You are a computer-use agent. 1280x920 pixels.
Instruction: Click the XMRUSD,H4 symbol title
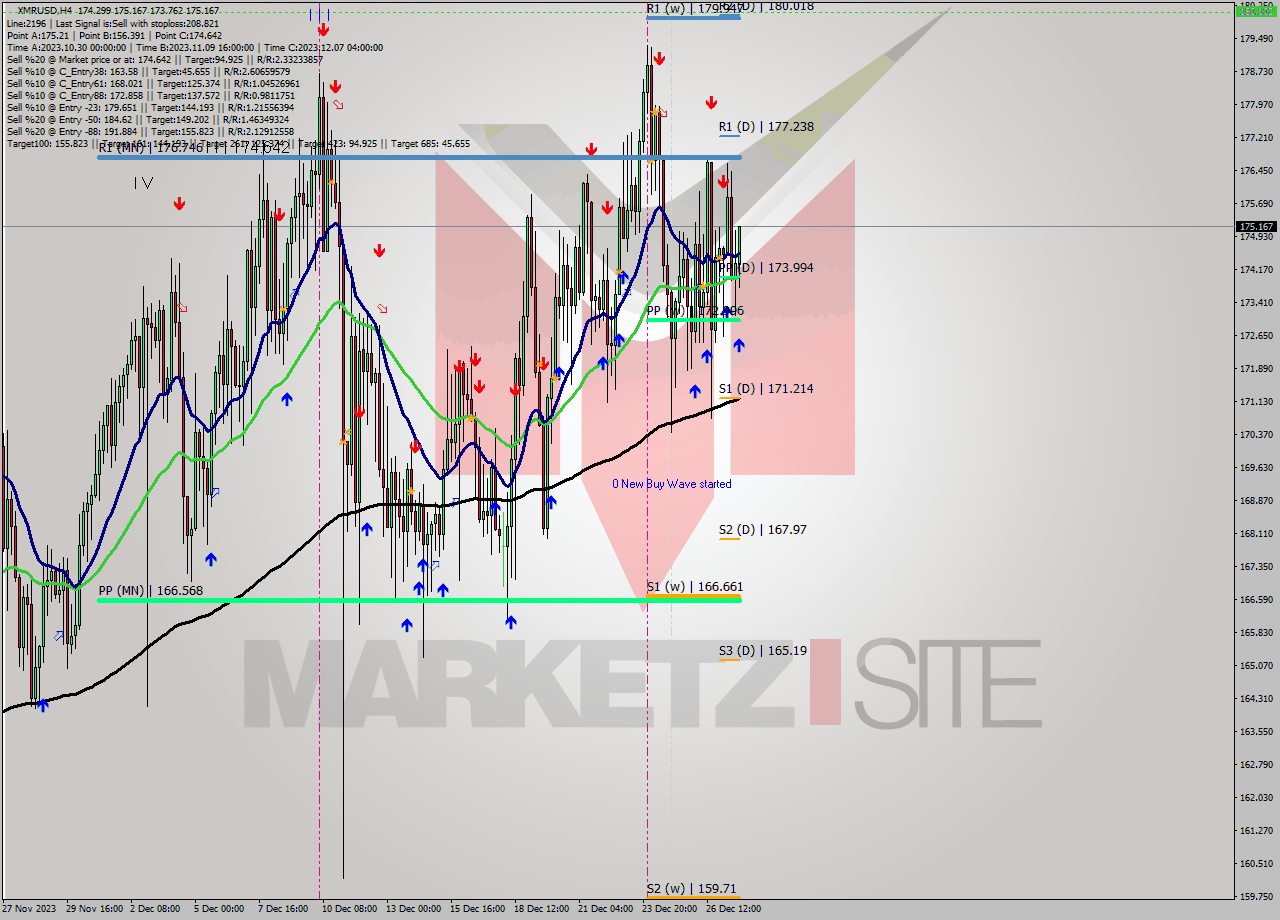coord(44,11)
